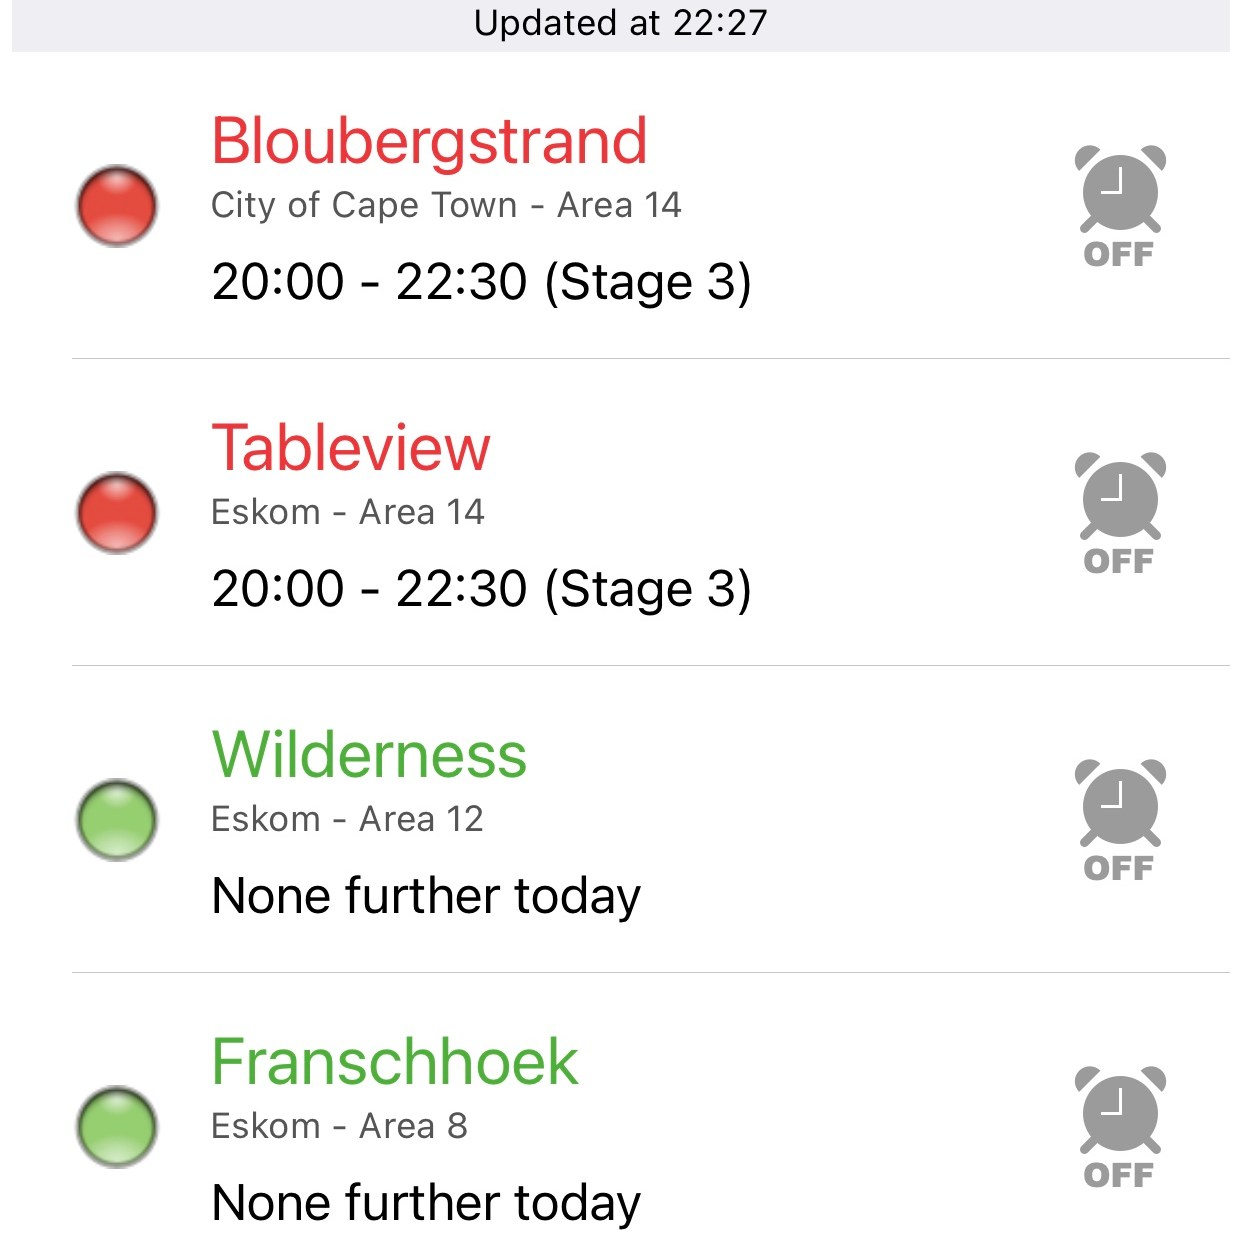View Bloubergstrand 20:00 - 22:30 Stage 3 schedule
Image resolution: width=1242 pixels, height=1242 pixels.
pyautogui.click(x=481, y=281)
